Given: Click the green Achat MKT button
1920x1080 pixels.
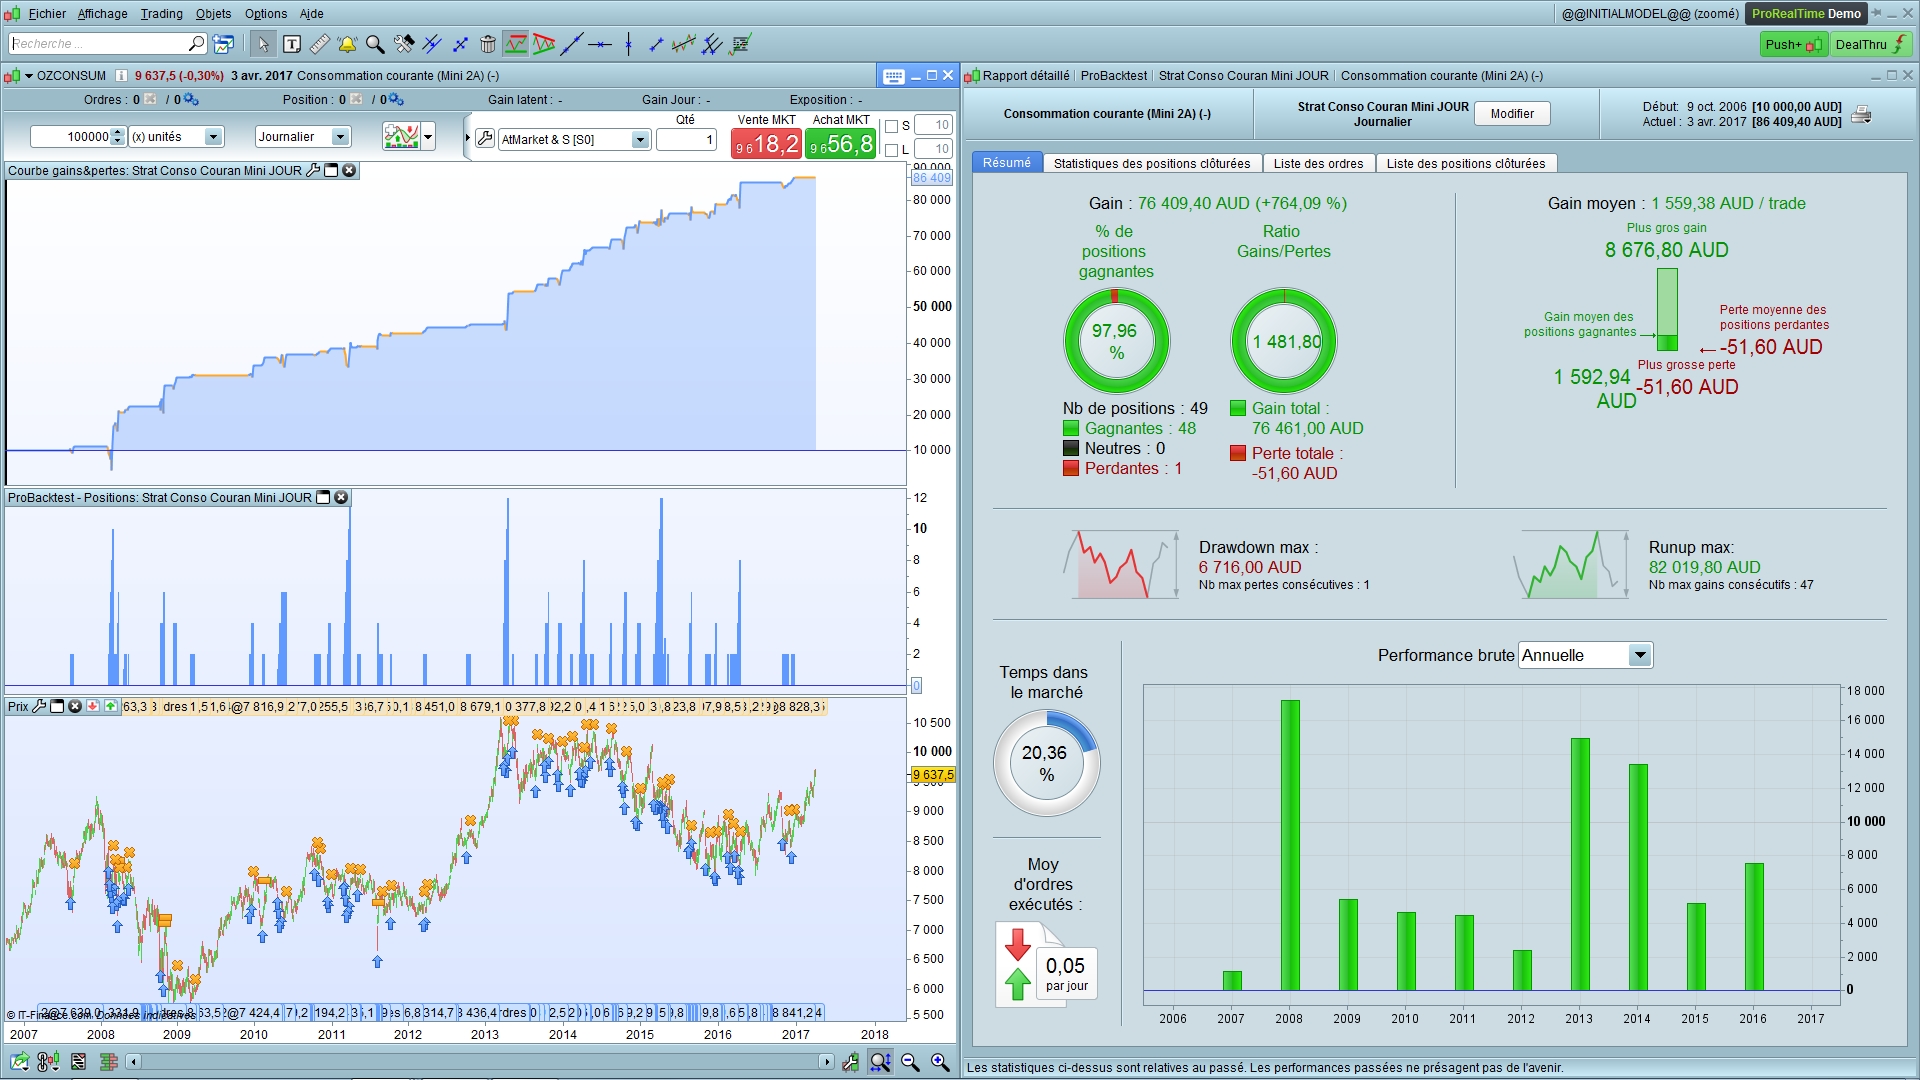Looking at the screenshot, I should point(841,143).
